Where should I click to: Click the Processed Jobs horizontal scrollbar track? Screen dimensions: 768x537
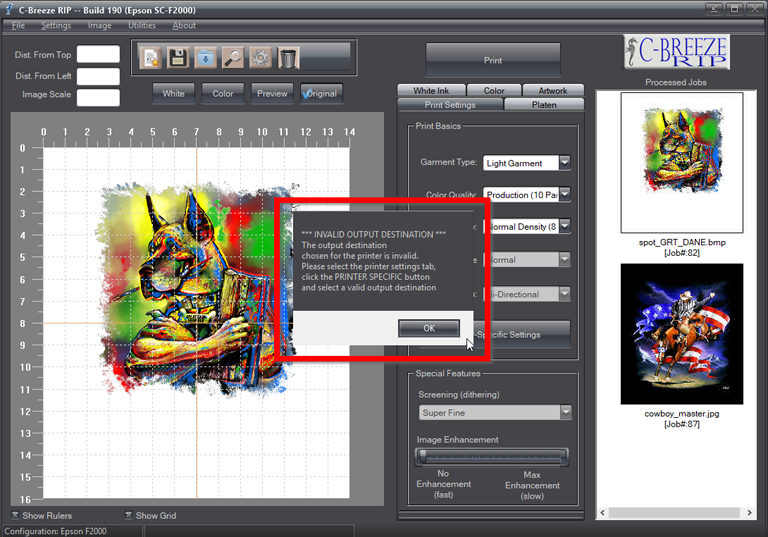point(675,513)
